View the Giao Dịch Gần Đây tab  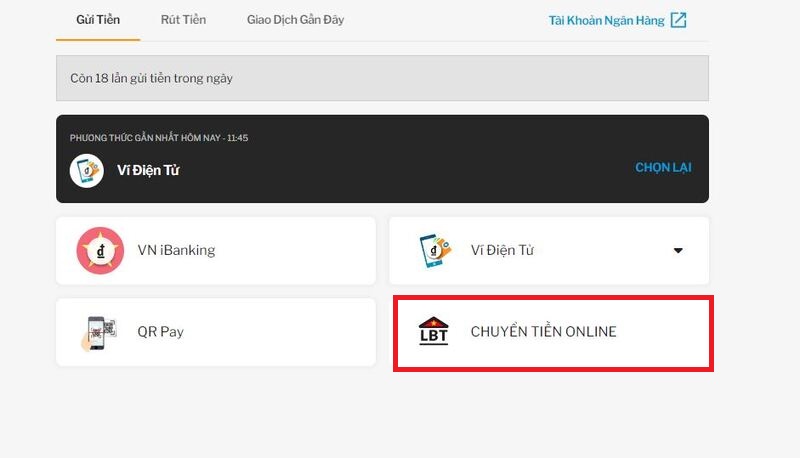click(295, 20)
